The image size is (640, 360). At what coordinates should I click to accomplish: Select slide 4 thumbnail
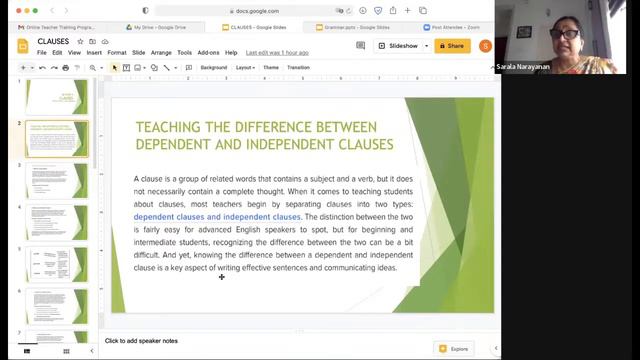pyautogui.click(x=57, y=223)
